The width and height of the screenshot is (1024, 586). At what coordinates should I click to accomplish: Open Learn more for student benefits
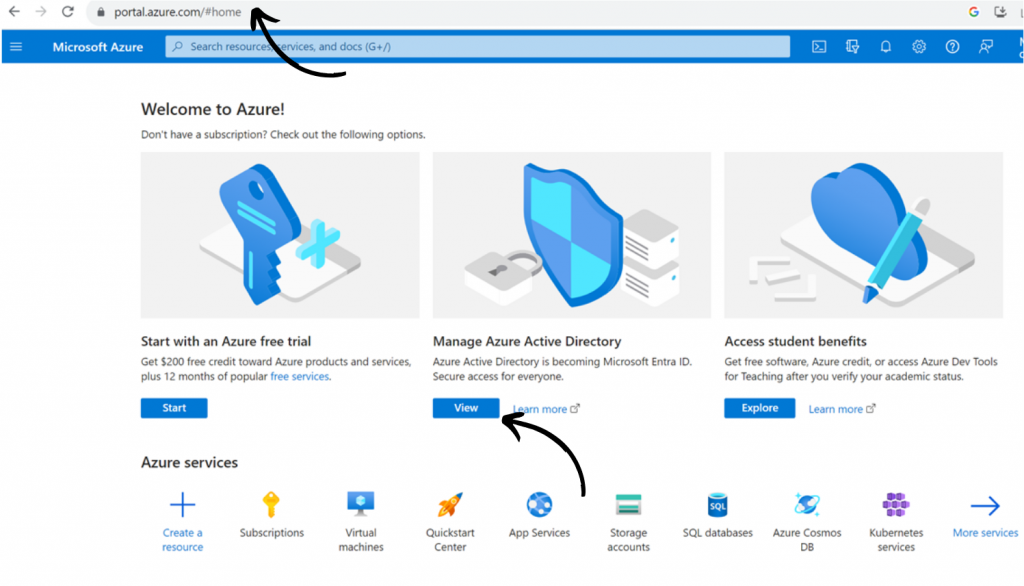coord(842,409)
